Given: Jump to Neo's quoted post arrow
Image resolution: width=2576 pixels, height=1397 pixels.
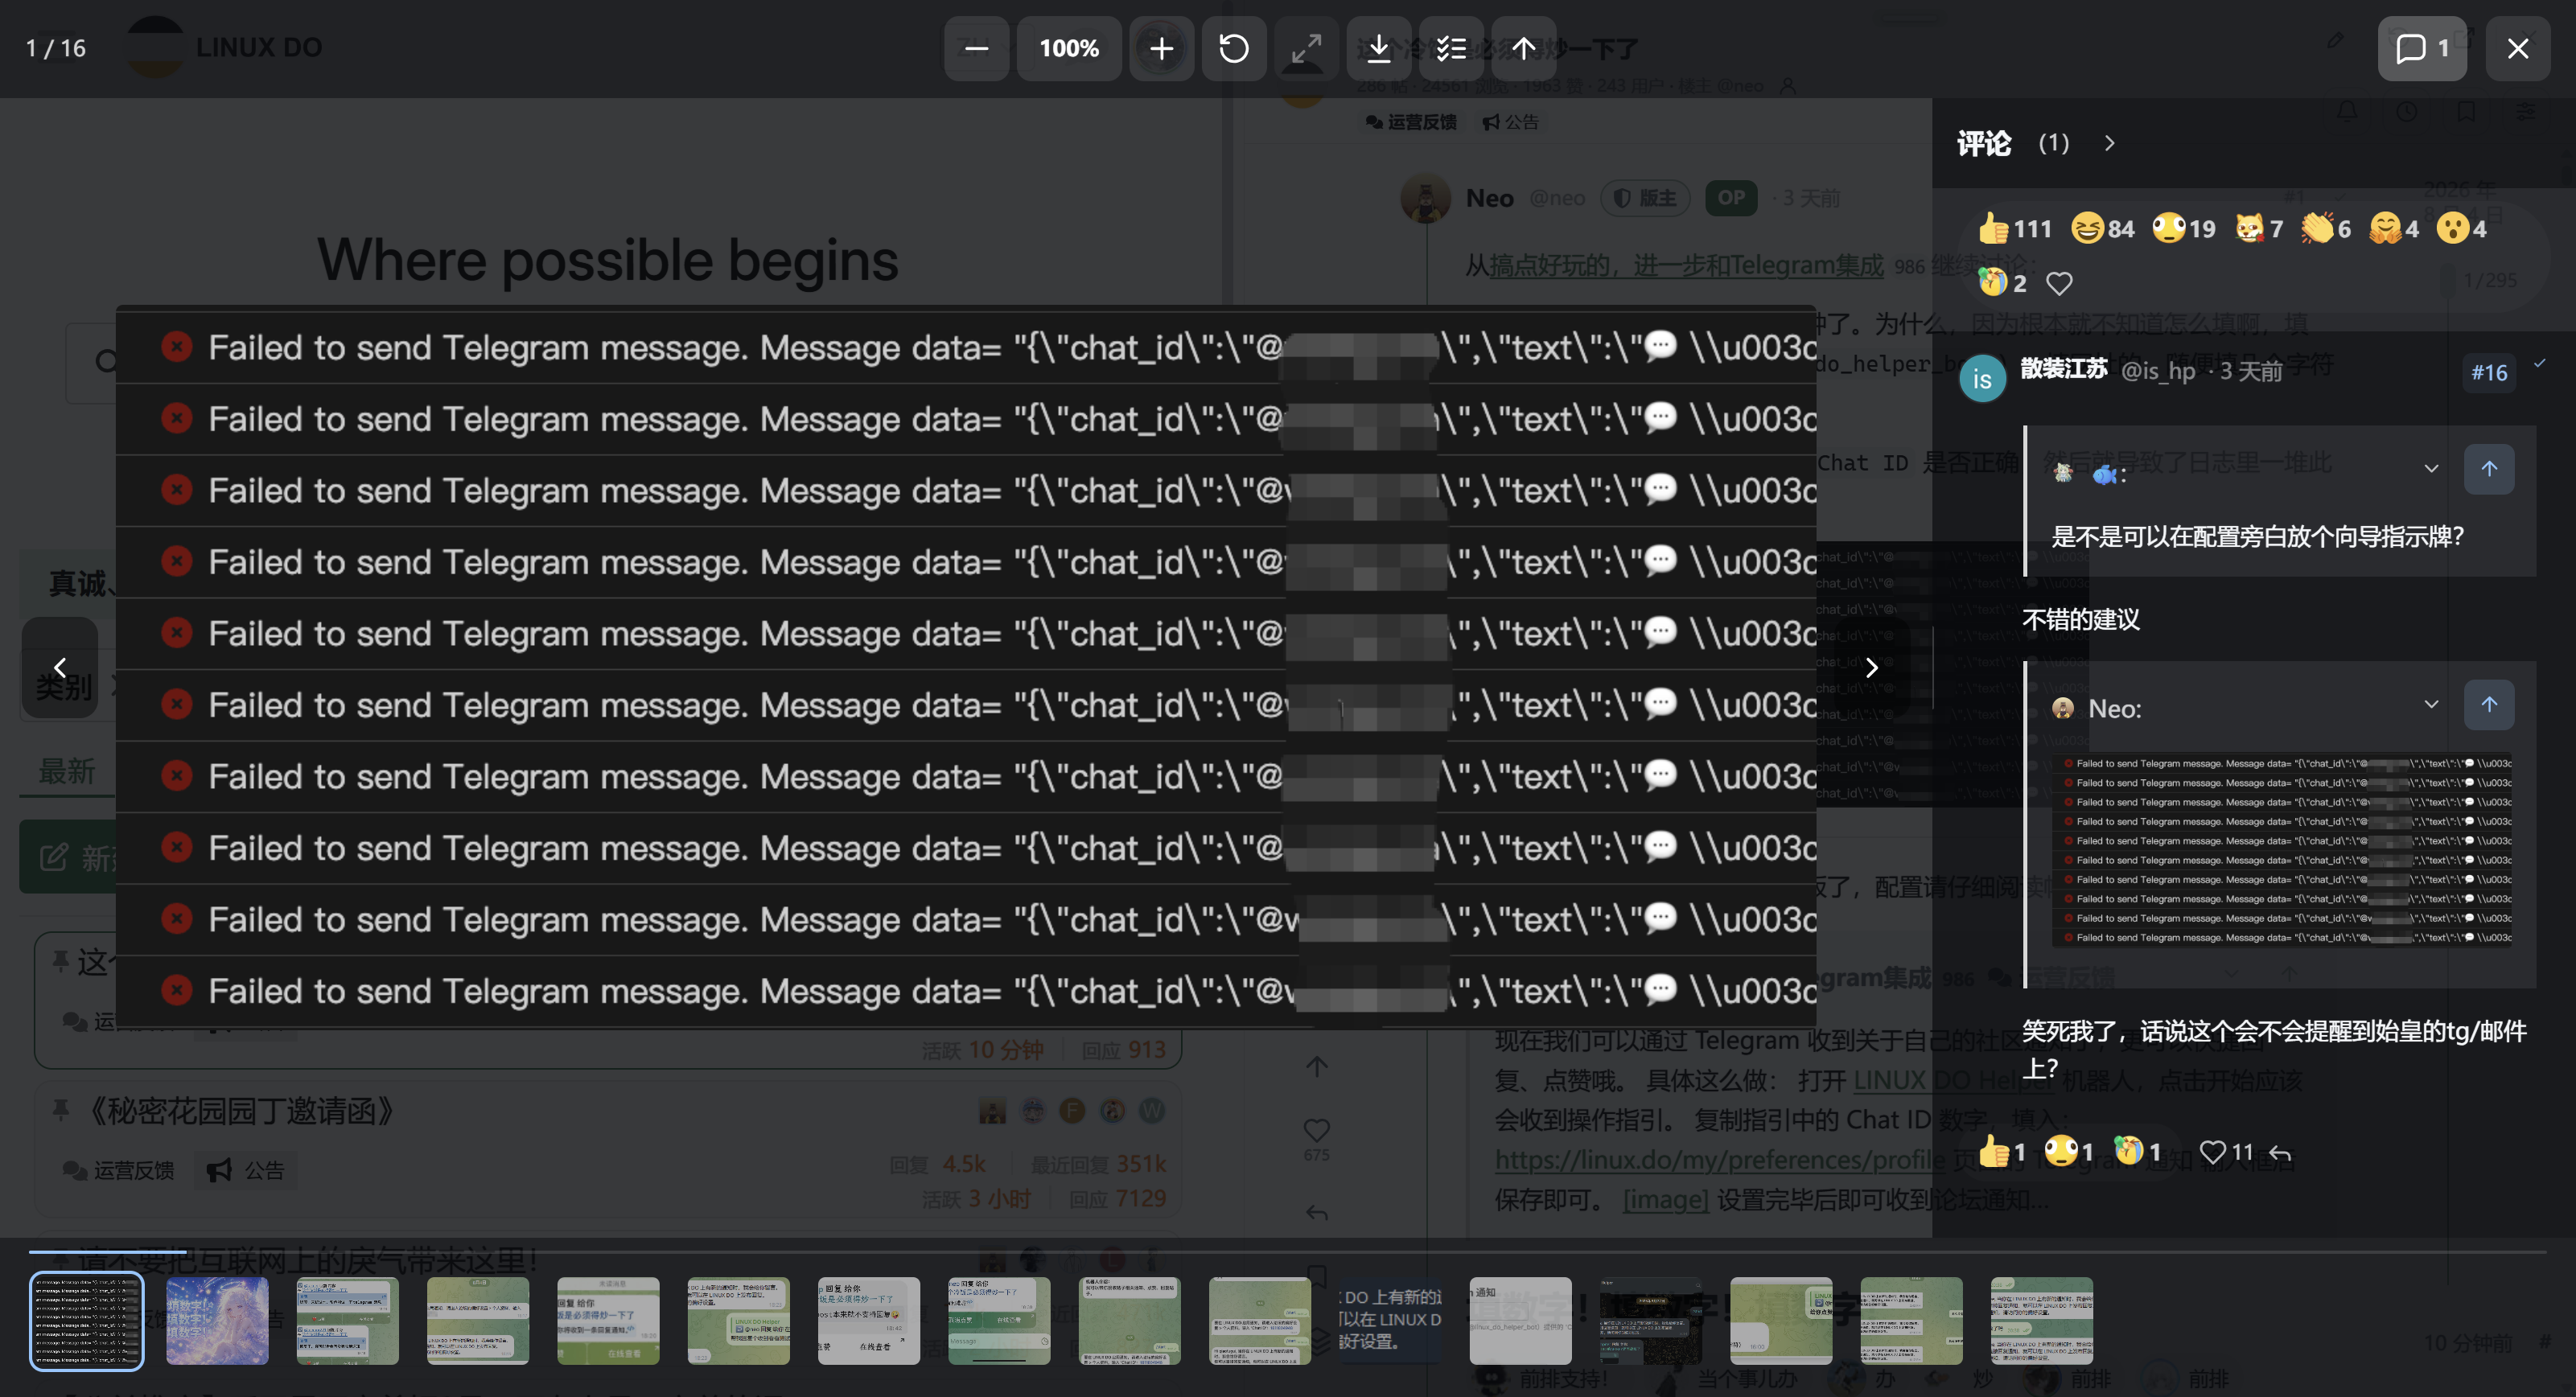Looking at the screenshot, I should coord(2489,704).
